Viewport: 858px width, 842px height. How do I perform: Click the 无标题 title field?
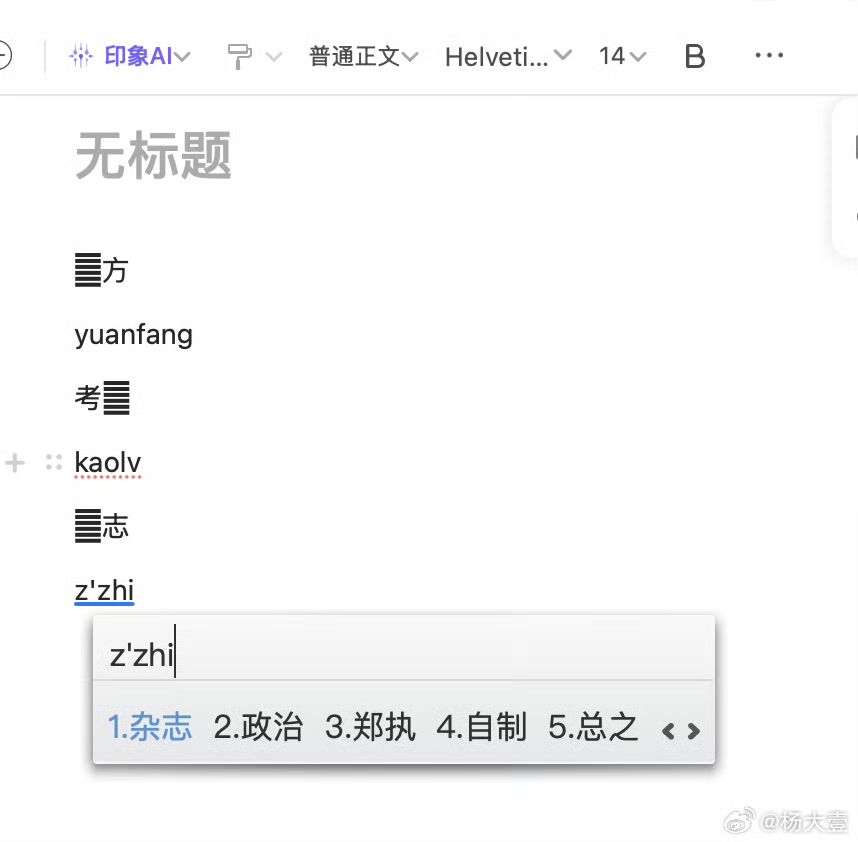point(153,156)
